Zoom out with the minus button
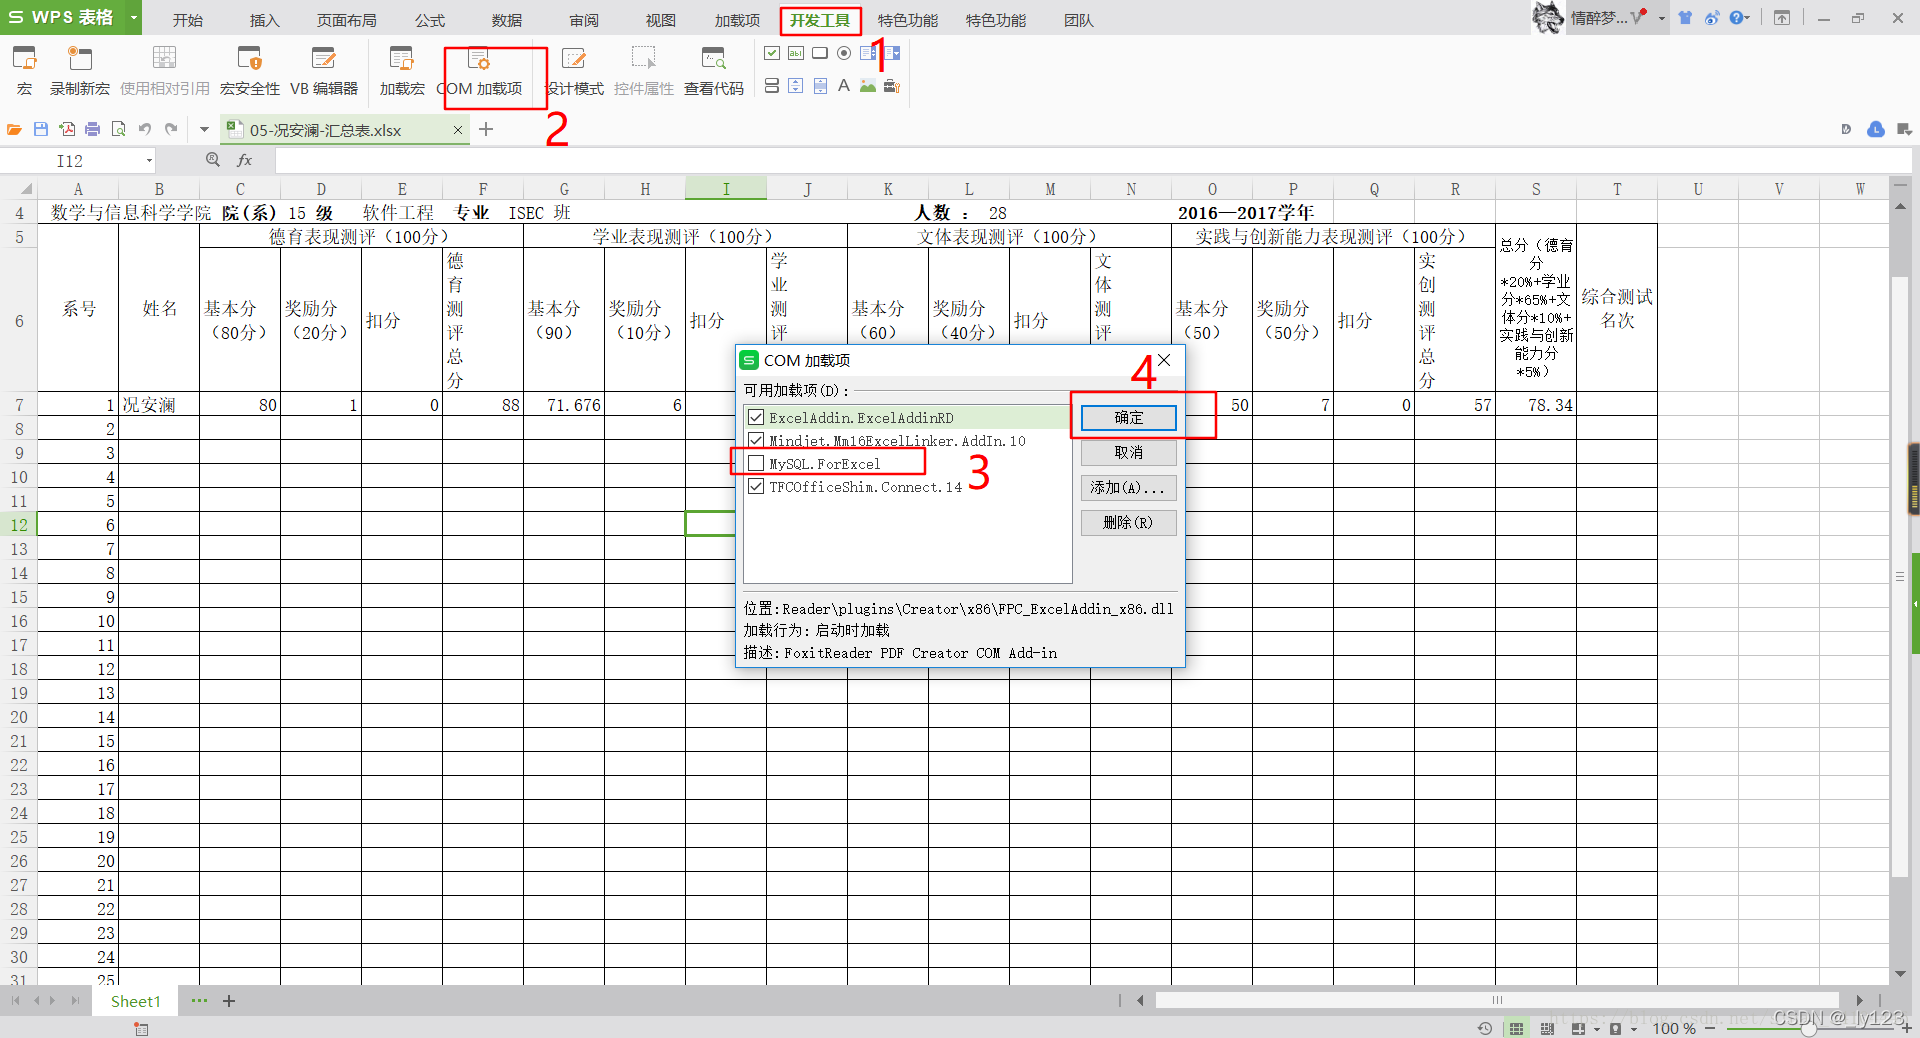1920x1038 pixels. [1710, 1029]
